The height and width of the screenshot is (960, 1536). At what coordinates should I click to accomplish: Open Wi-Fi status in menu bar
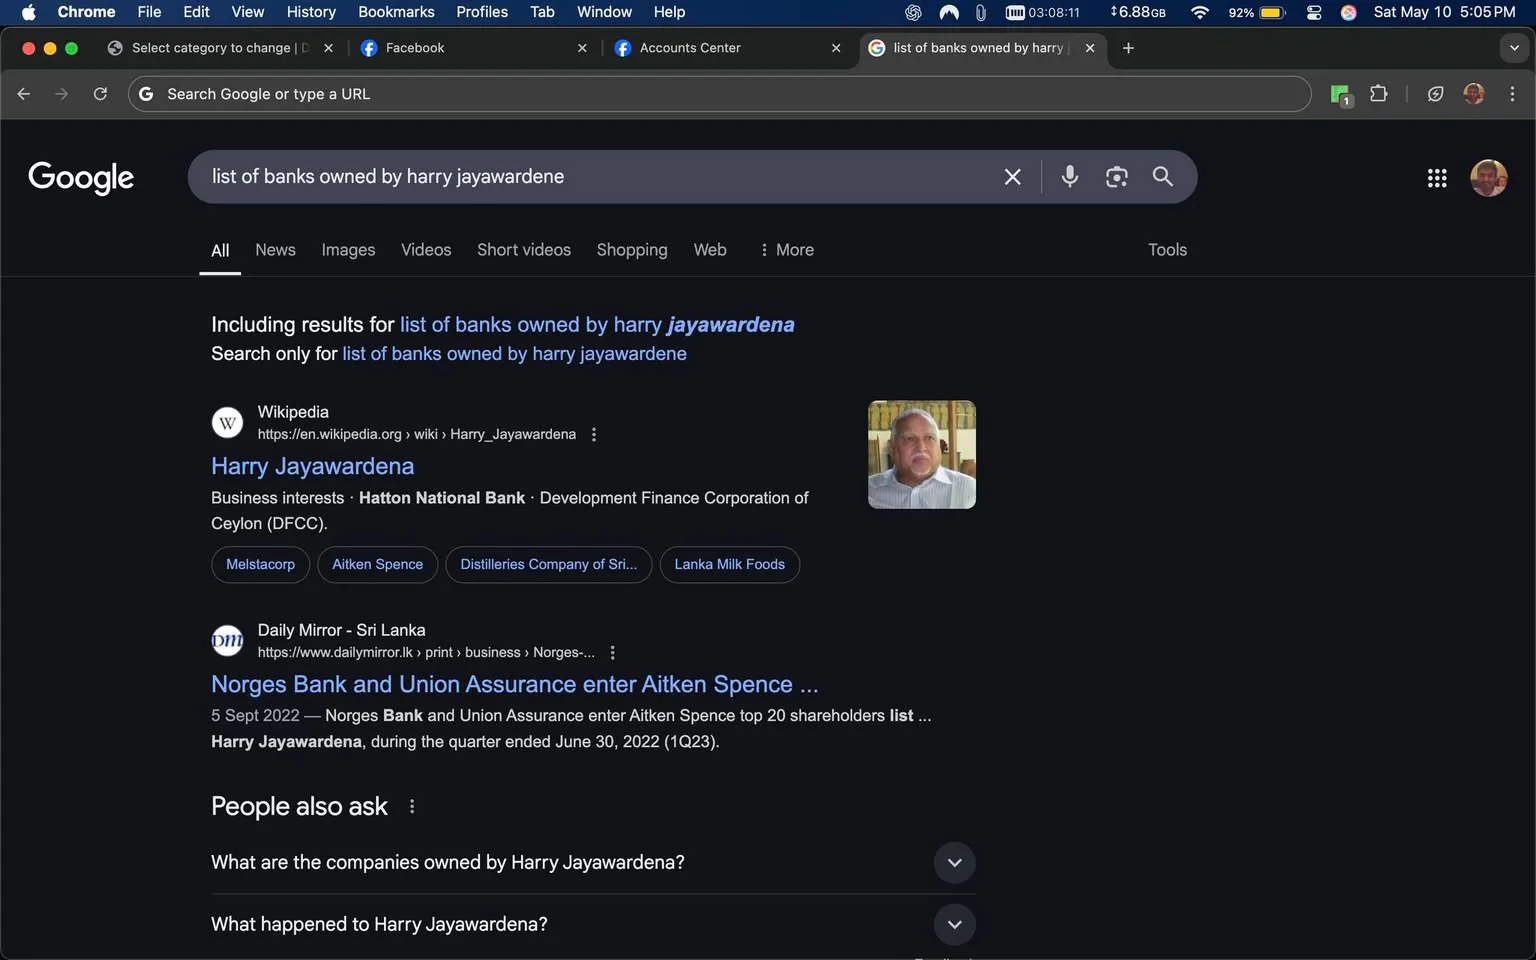(x=1199, y=12)
